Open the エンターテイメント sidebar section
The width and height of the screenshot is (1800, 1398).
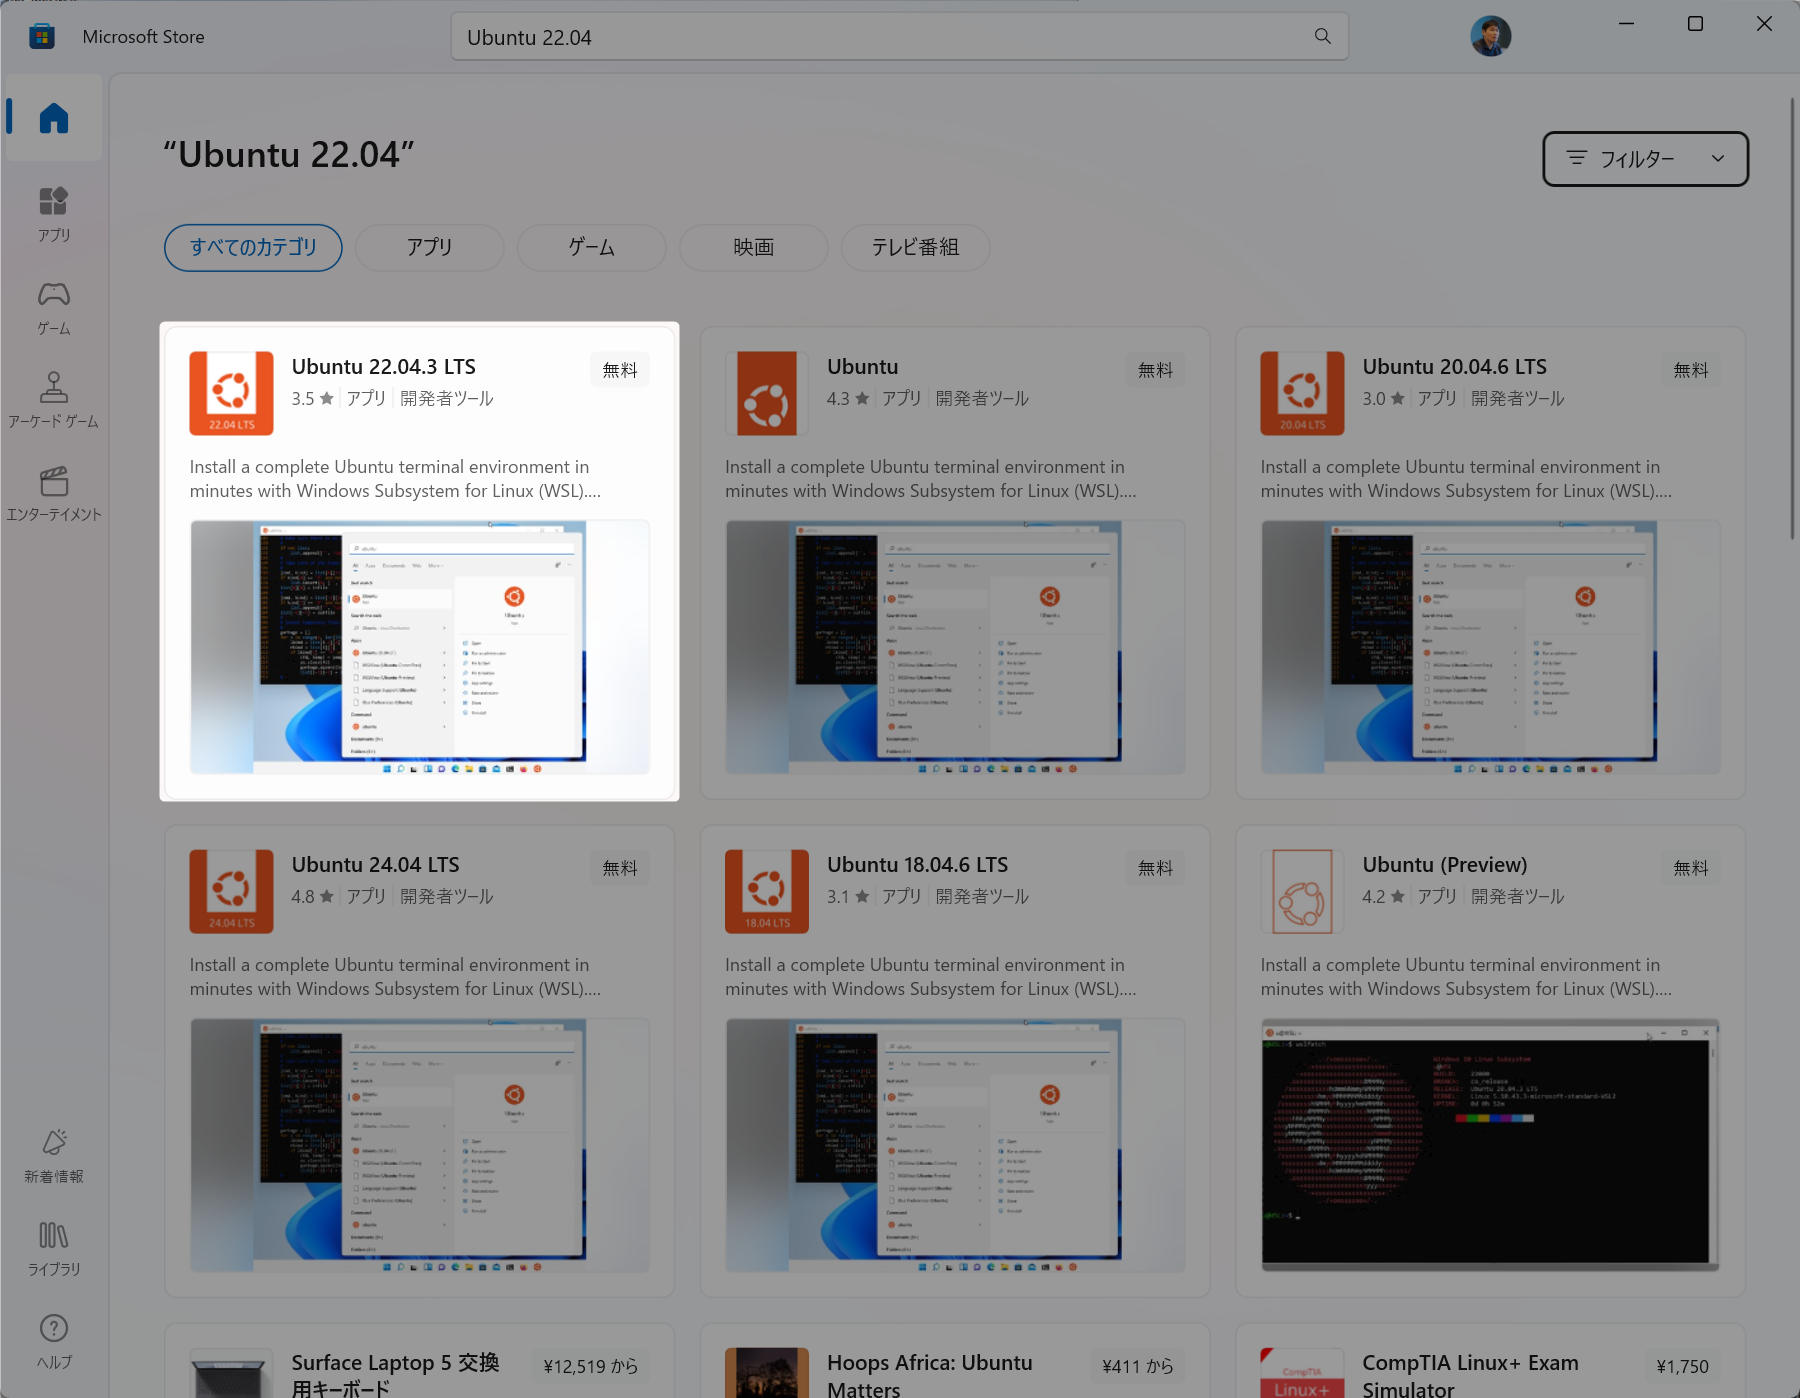point(54,493)
